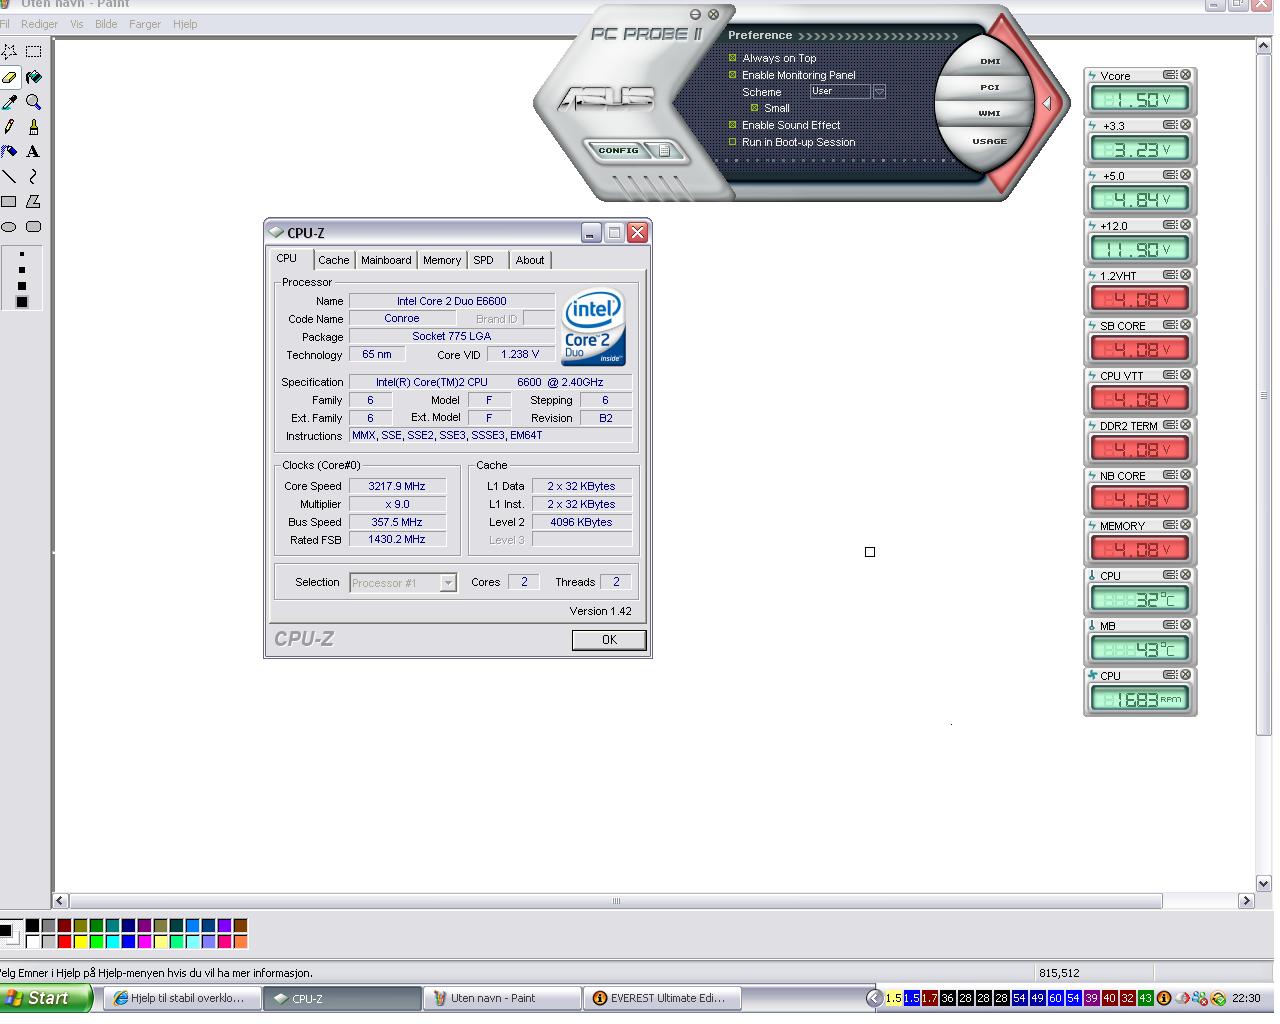This screenshot has height=1024, width=1280.
Task: Close the +3.3 voltage monitor panel
Action: coord(1186,125)
